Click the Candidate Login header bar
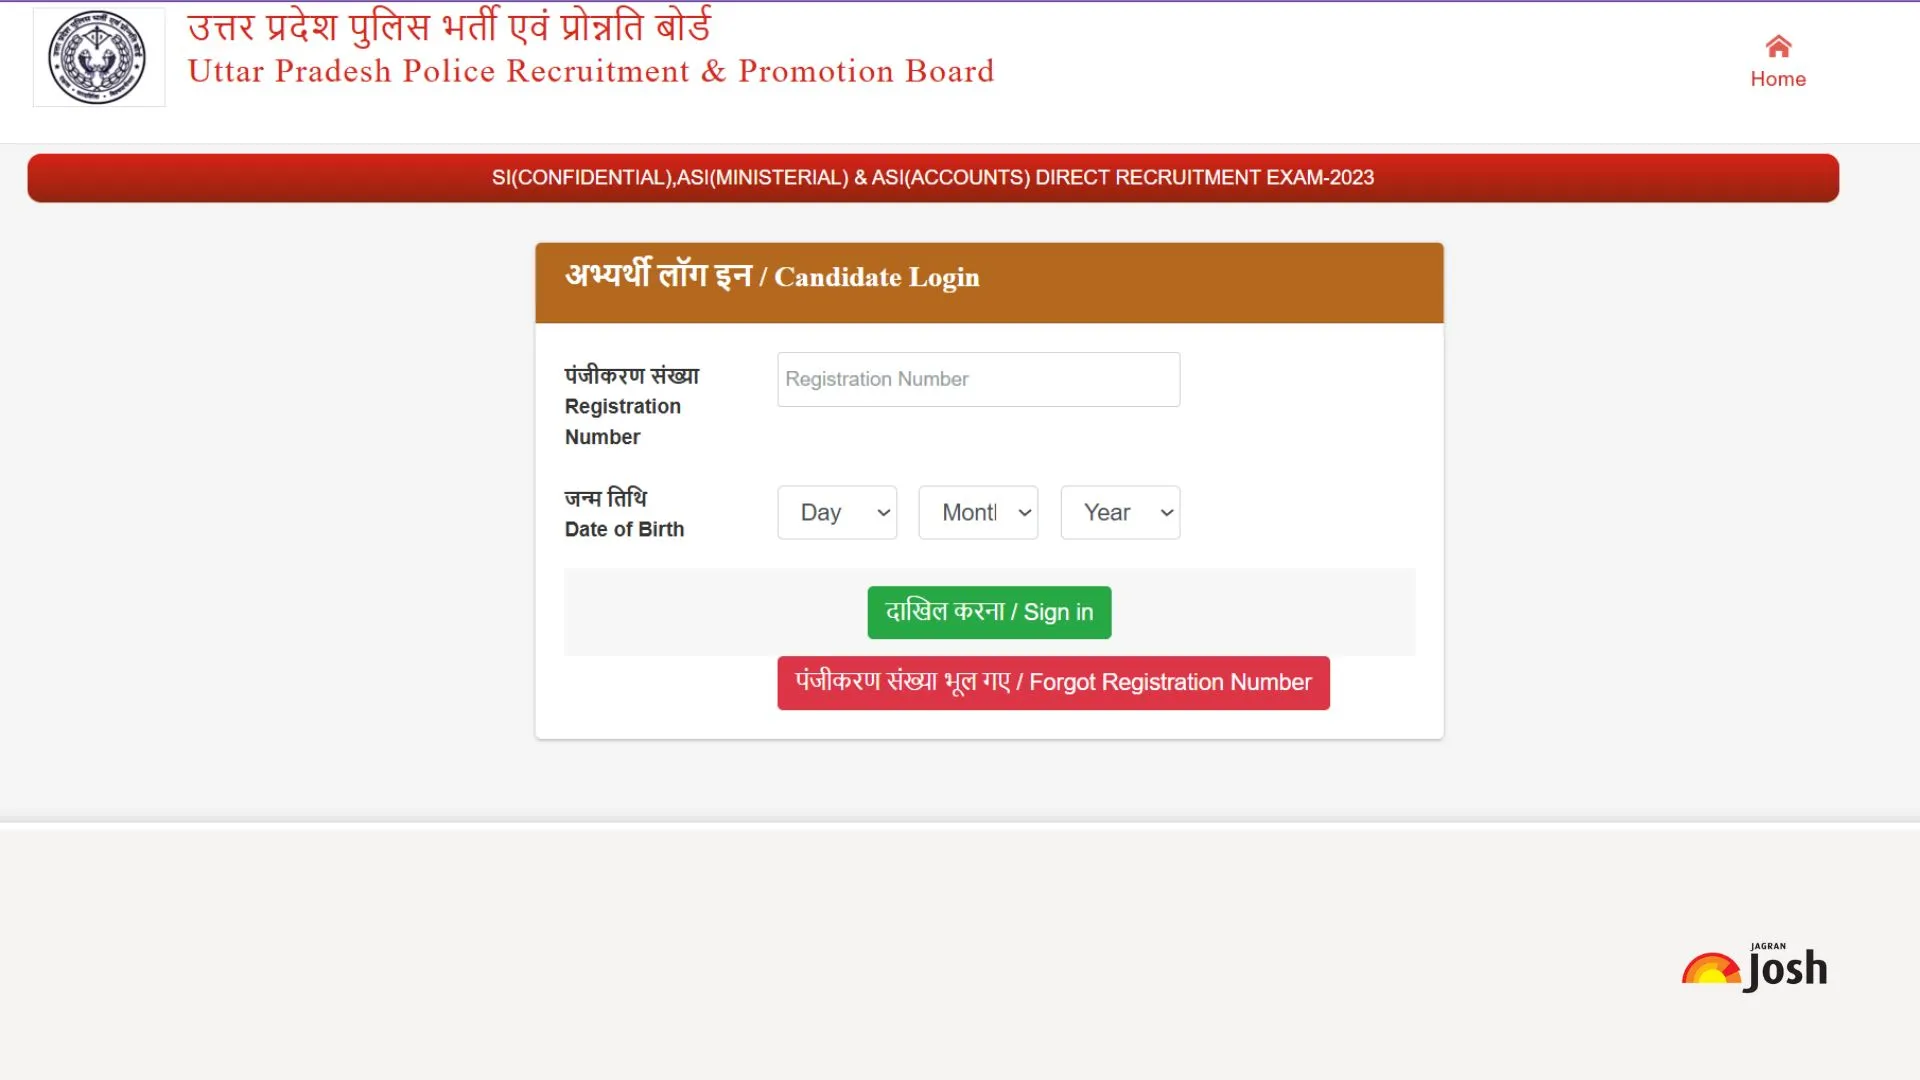The height and width of the screenshot is (1080, 1920). [x=989, y=282]
